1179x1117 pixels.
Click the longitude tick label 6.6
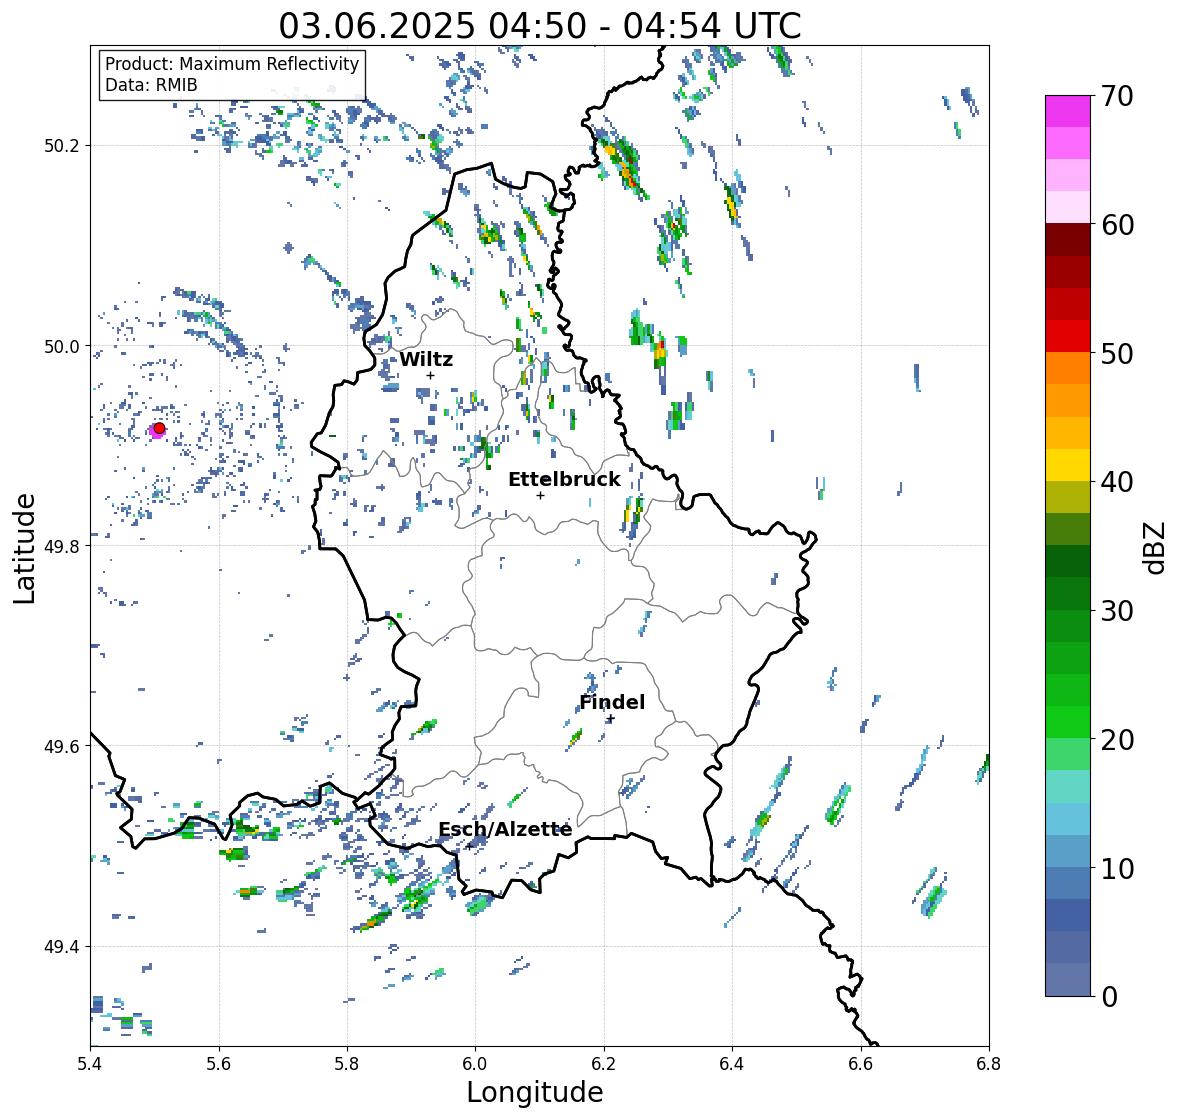(861, 1063)
